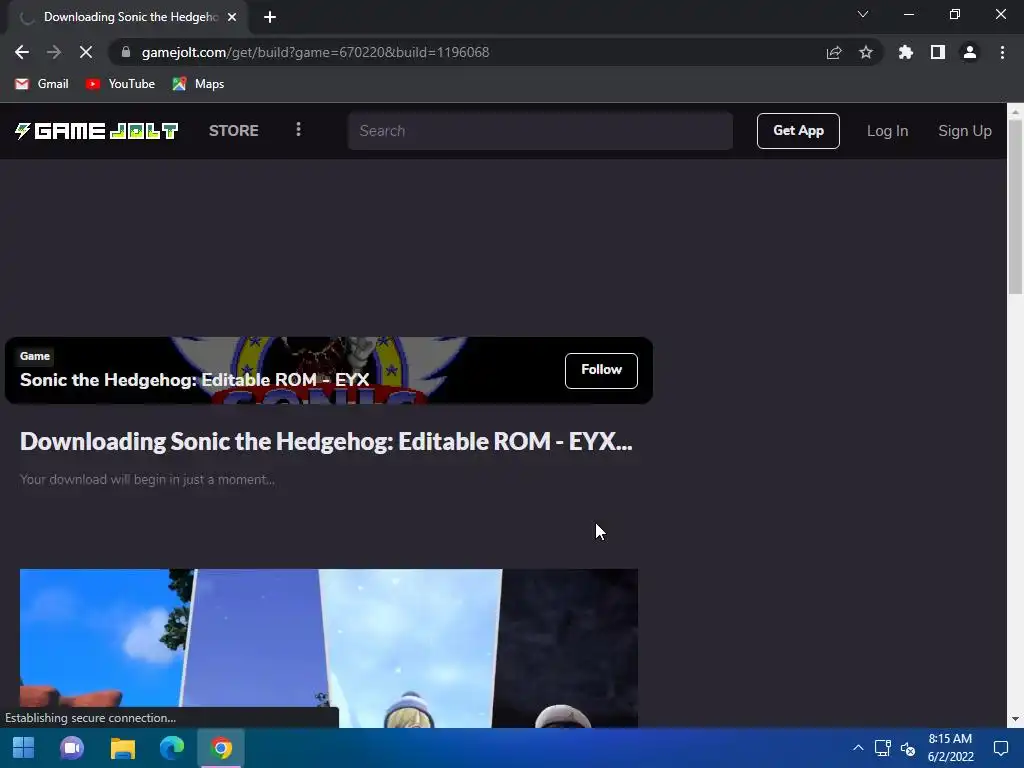
Task: Open the clock showing 8:15 AM
Action: (950, 748)
